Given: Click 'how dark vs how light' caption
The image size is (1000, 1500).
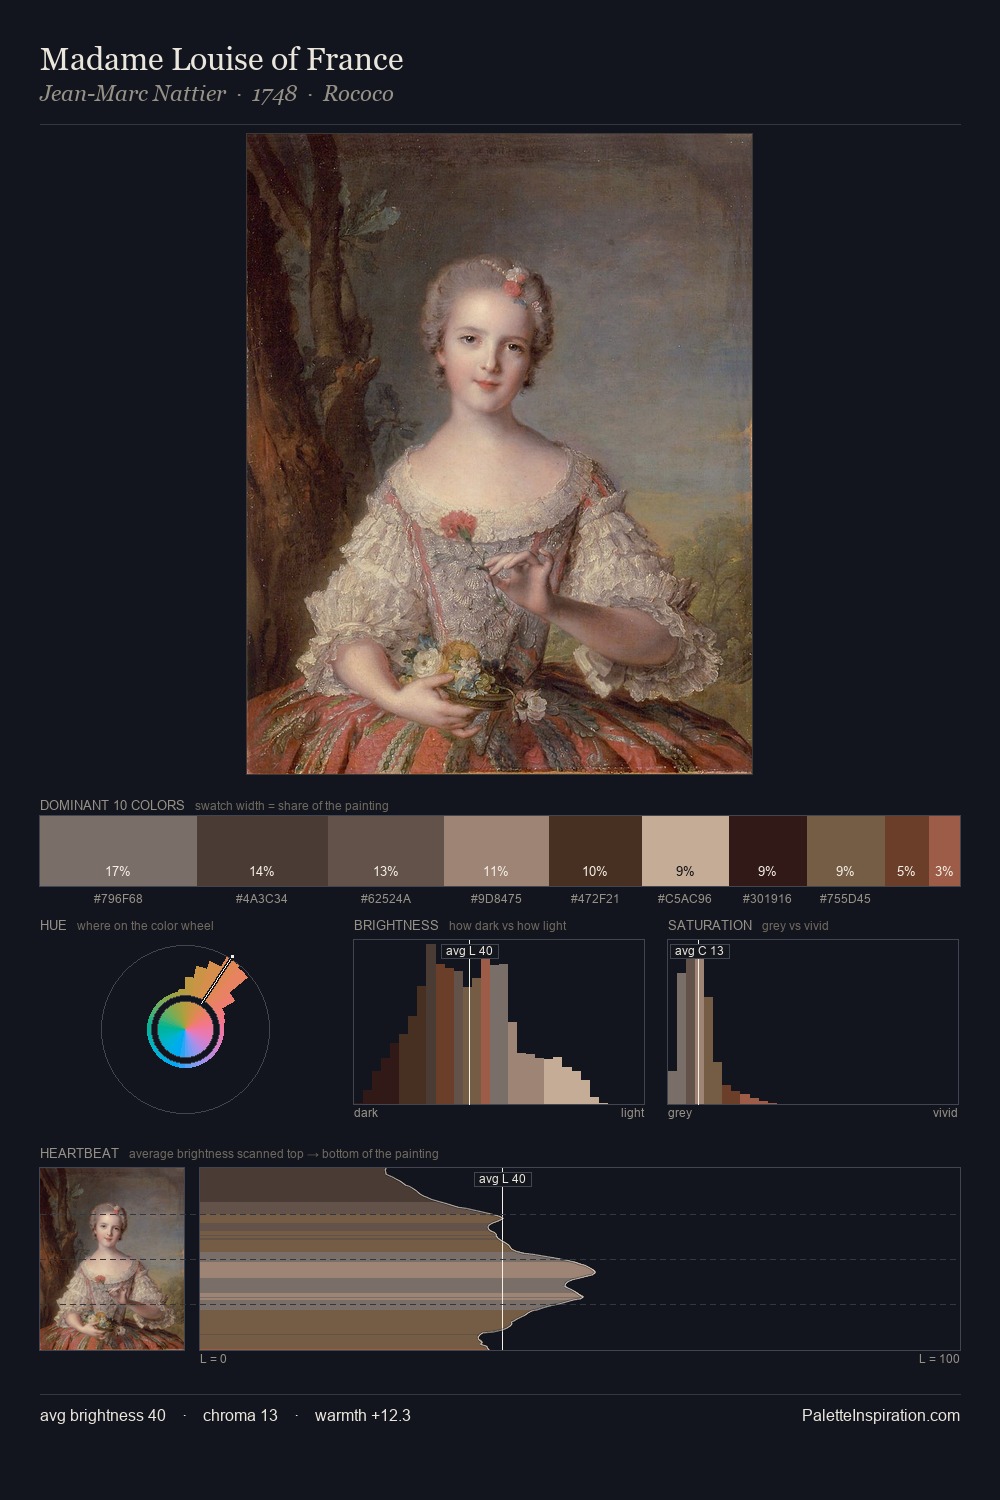Looking at the screenshot, I should point(508,926).
